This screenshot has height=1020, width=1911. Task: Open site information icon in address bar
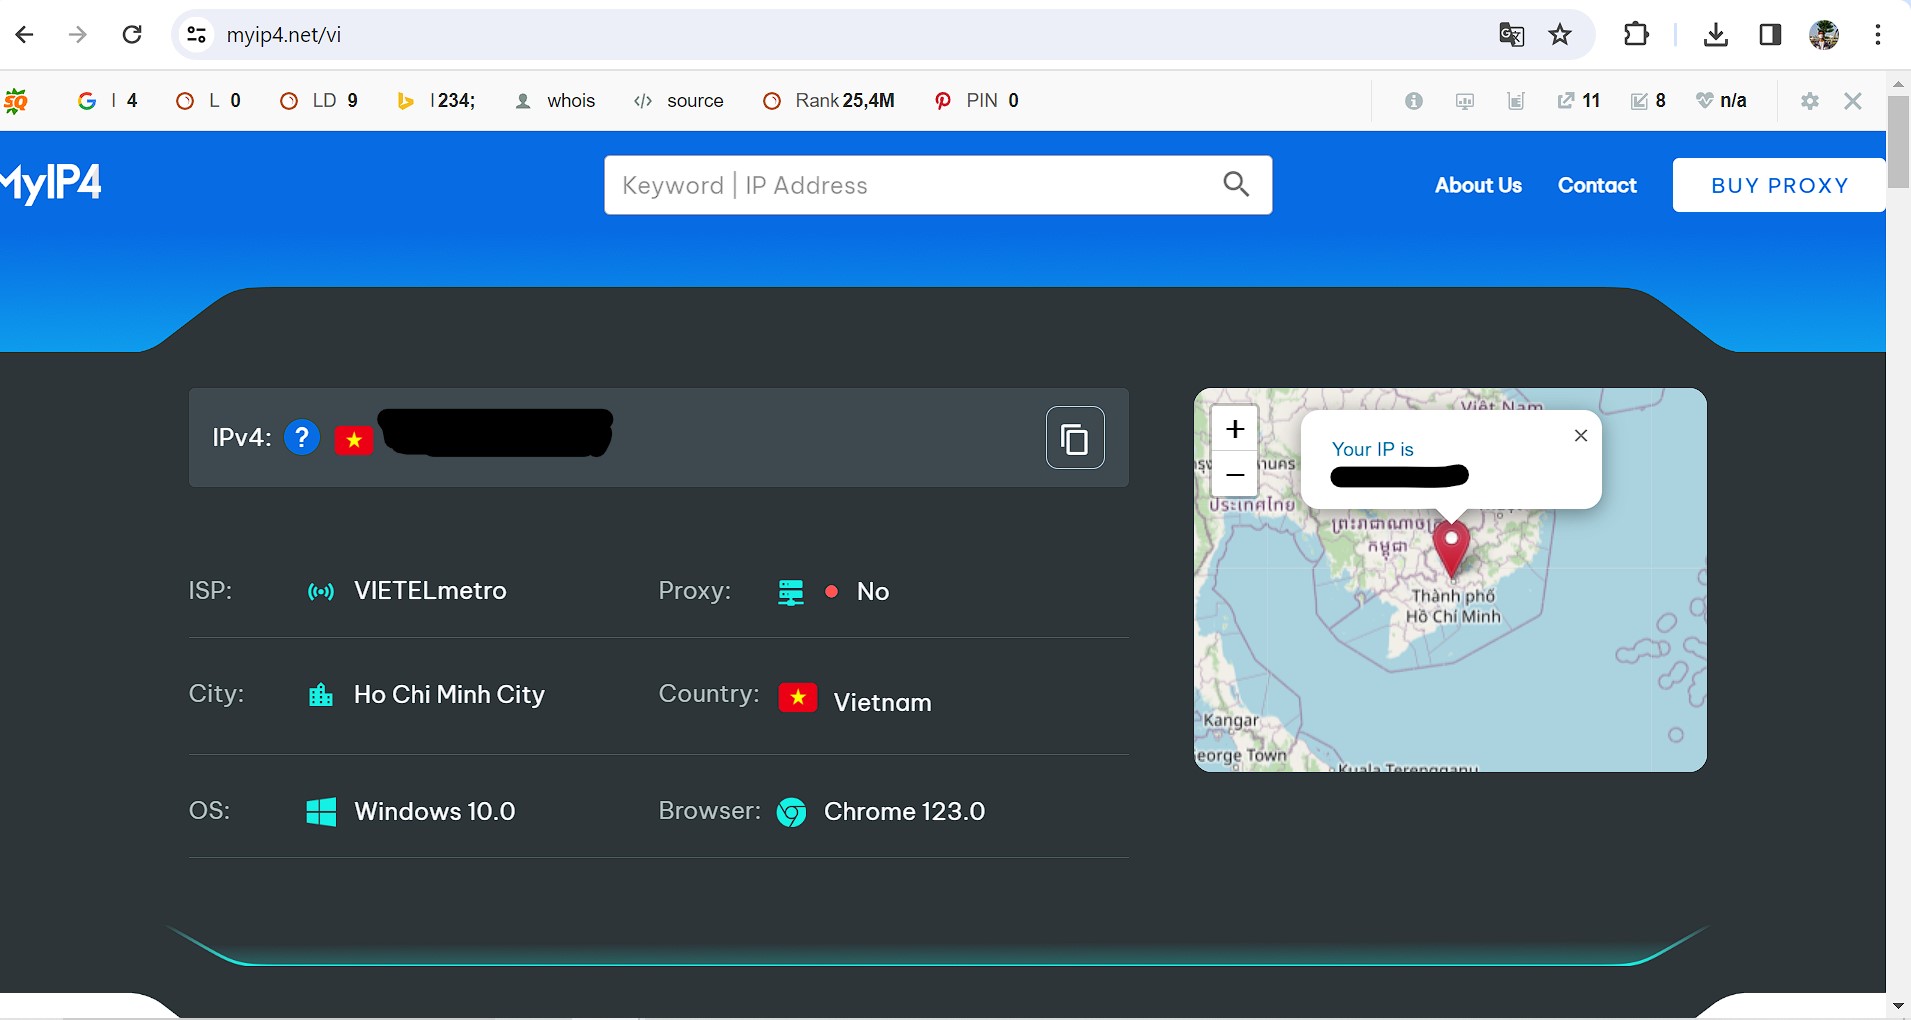pyautogui.click(x=197, y=35)
